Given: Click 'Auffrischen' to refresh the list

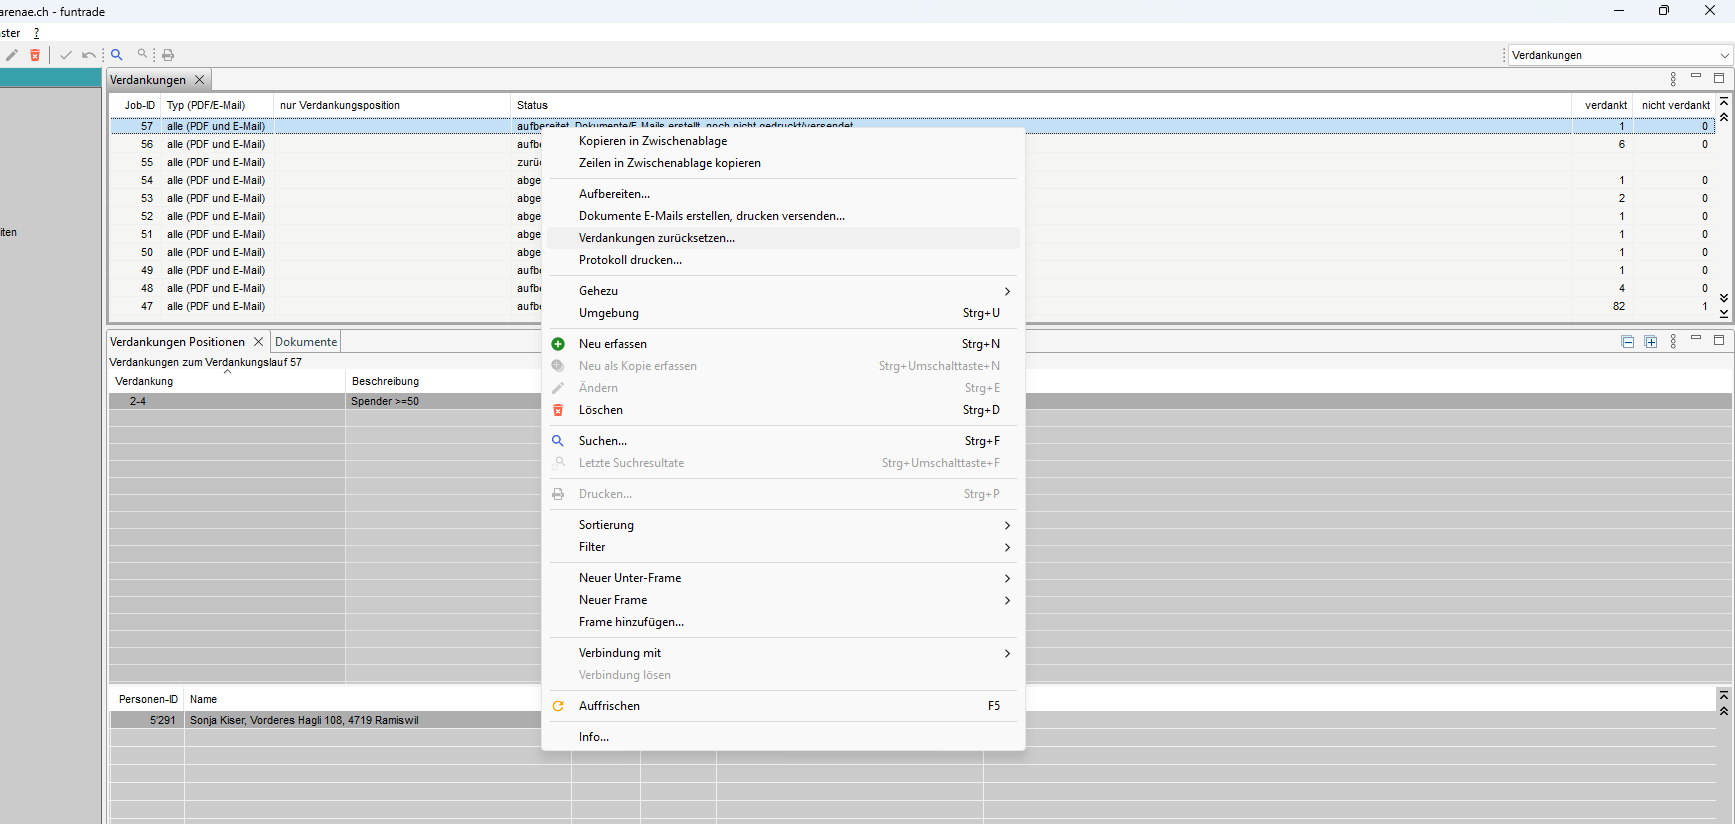Looking at the screenshot, I should coord(609,706).
